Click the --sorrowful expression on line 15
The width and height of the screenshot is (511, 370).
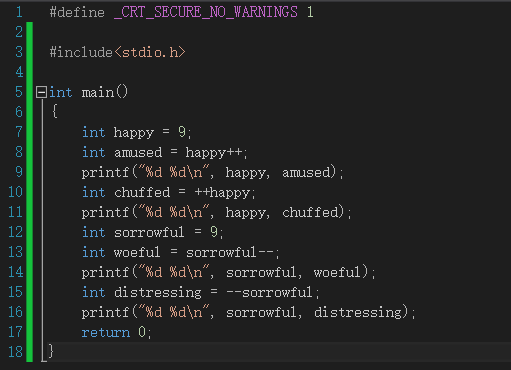[269, 292]
